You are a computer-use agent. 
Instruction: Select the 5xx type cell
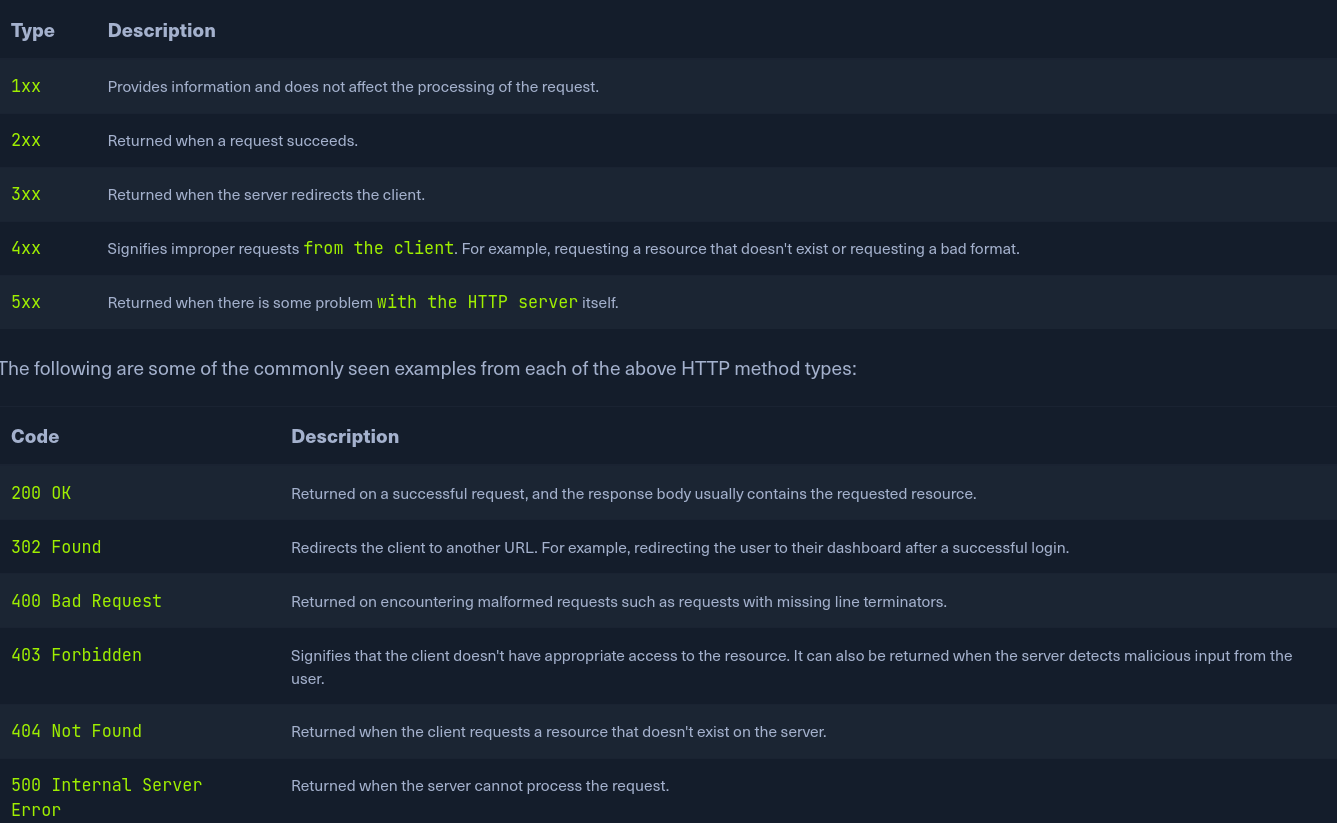point(26,302)
